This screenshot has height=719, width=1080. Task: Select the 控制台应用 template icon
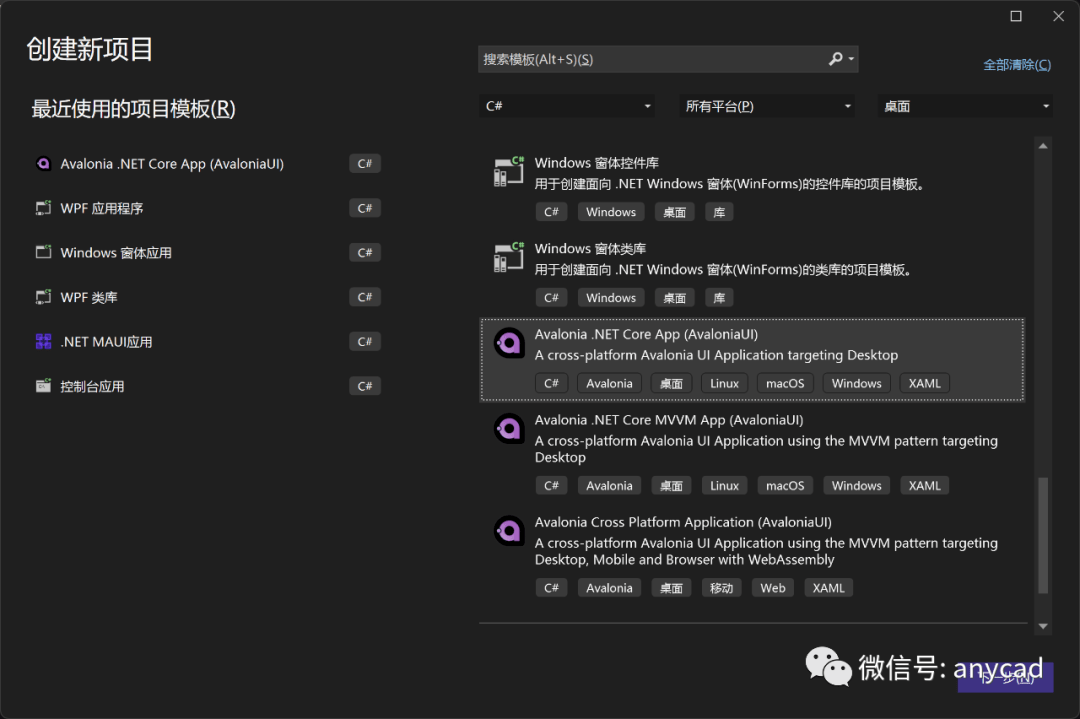click(44, 385)
